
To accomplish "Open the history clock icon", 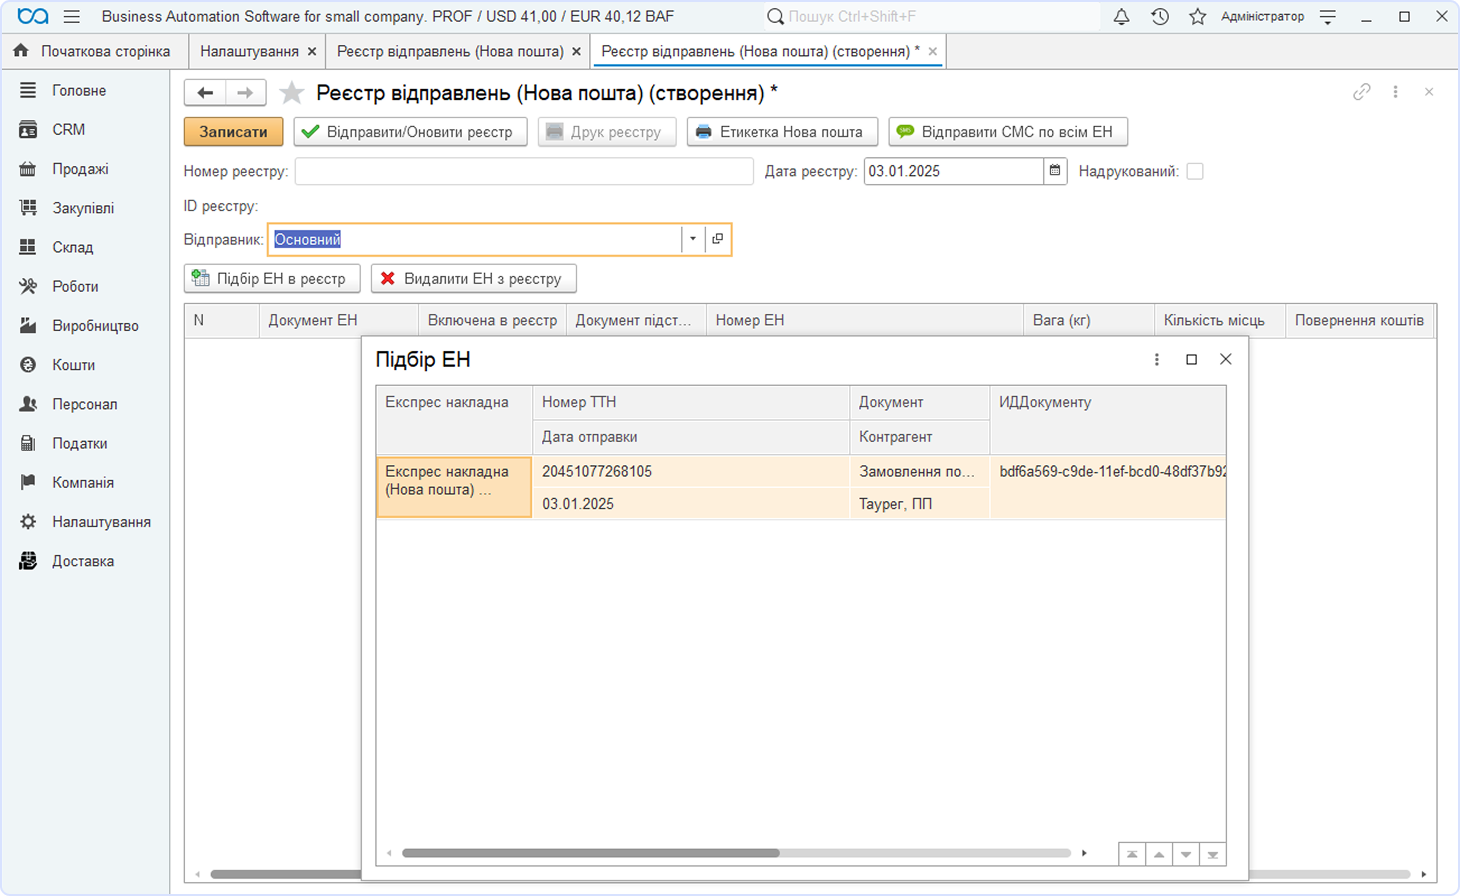I will point(1160,17).
